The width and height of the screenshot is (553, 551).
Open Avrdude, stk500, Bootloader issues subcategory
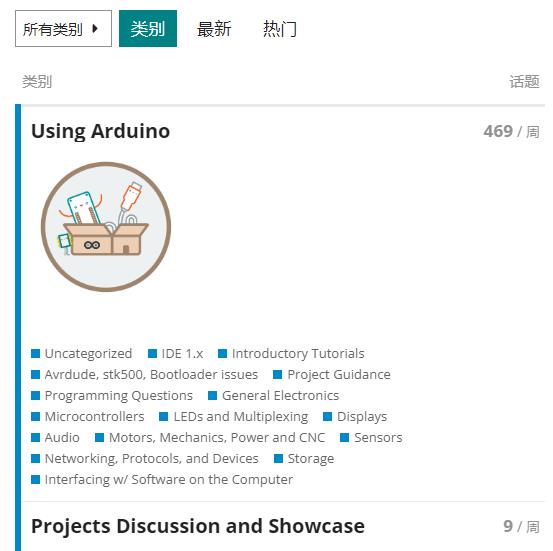click(151, 375)
